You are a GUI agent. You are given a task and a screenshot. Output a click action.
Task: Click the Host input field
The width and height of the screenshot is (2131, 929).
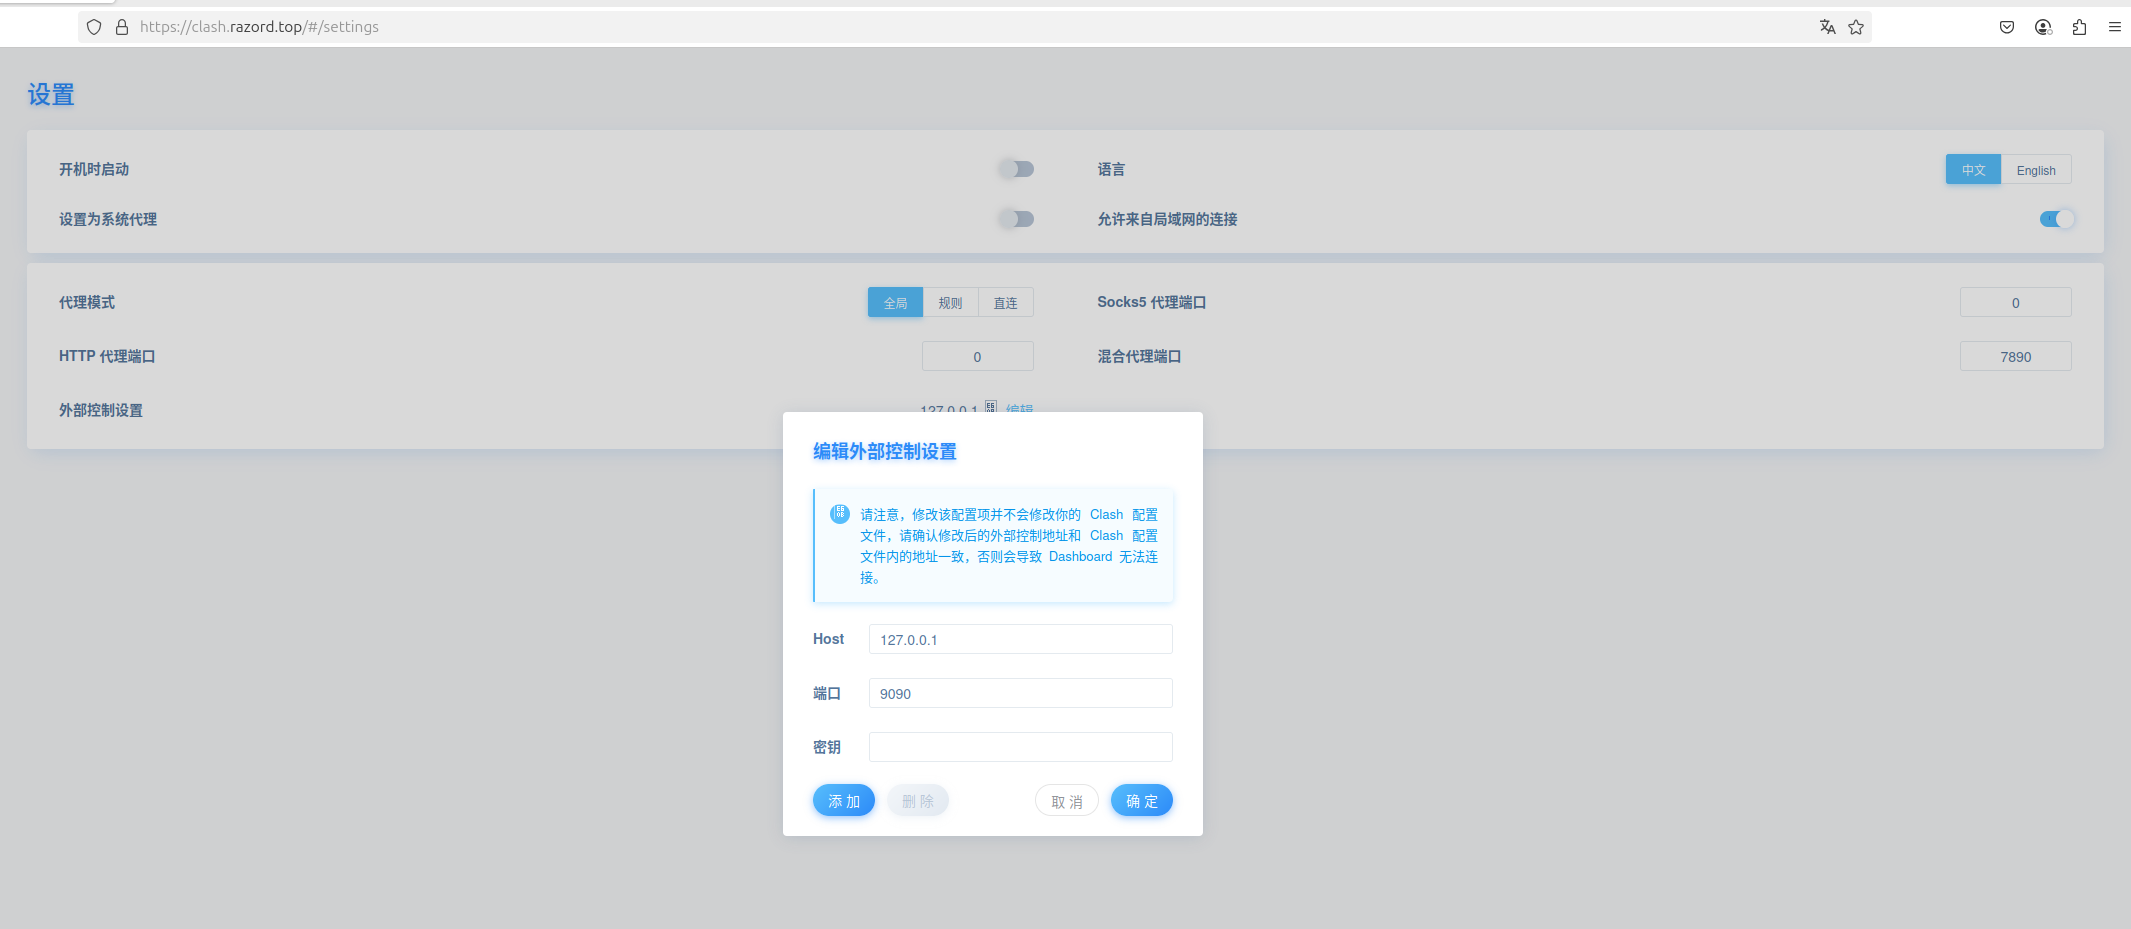[1020, 639]
